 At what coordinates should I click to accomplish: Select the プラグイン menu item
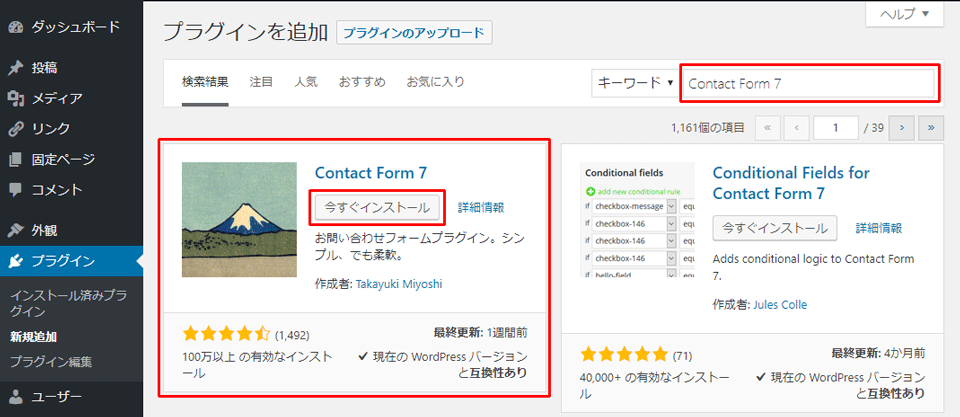coord(71,262)
